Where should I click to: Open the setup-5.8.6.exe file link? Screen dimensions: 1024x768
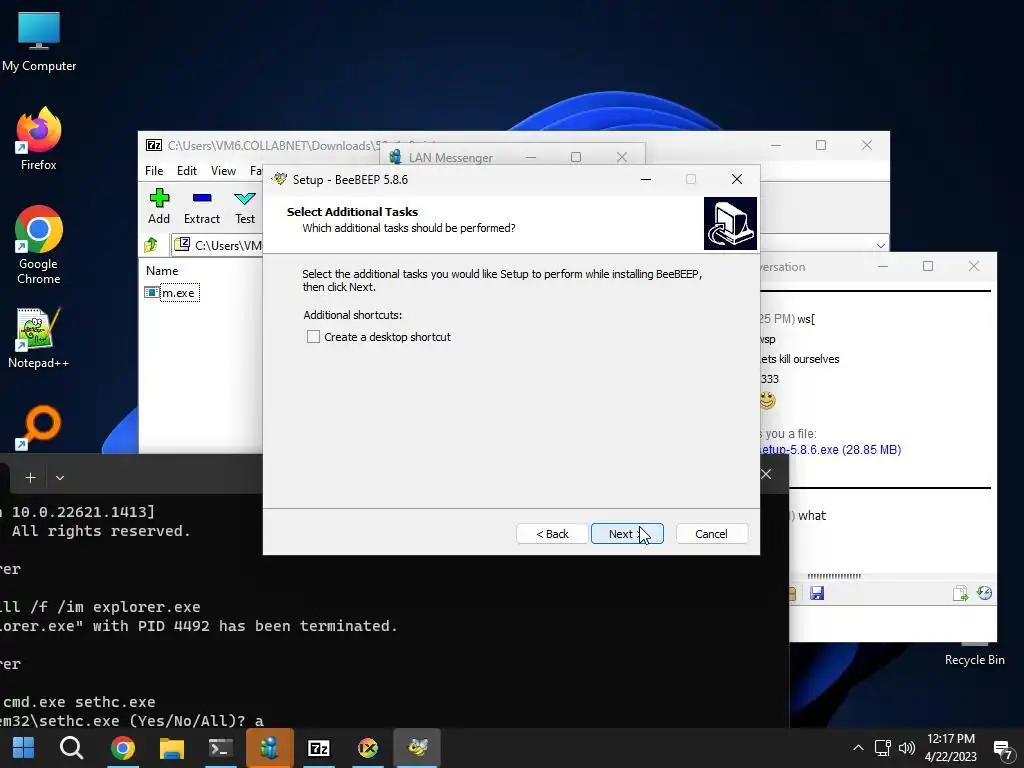click(x=831, y=449)
